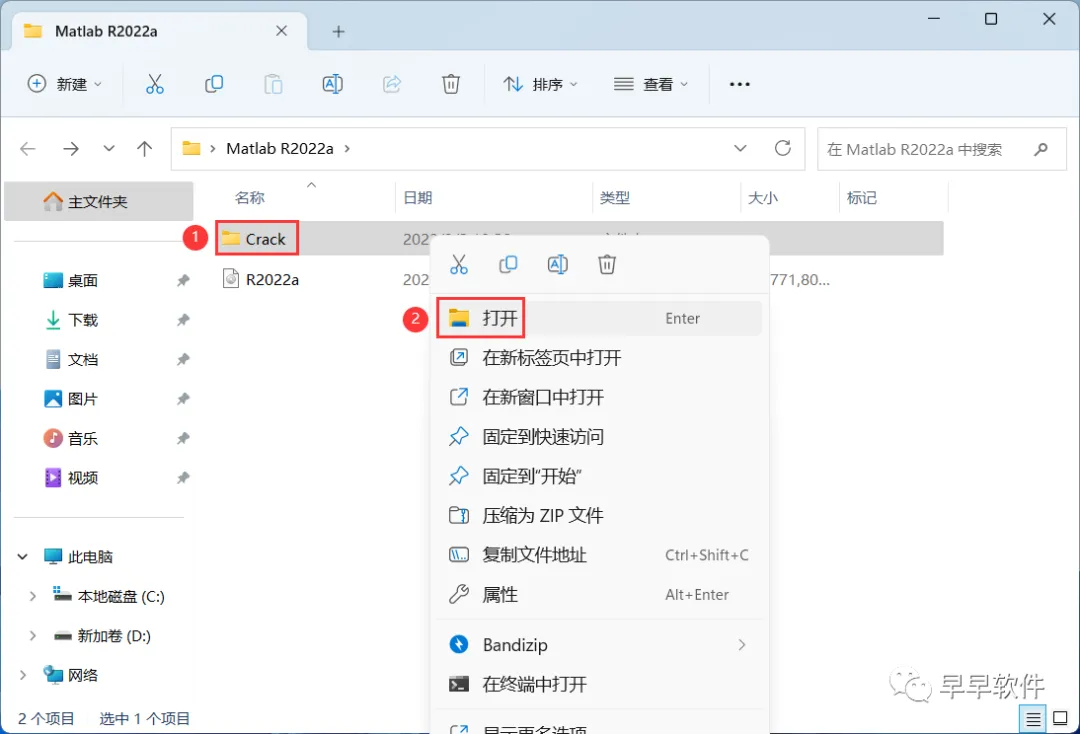
Task: Click breadcrumb chevron after Matlab R2022a
Action: click(x=347, y=149)
